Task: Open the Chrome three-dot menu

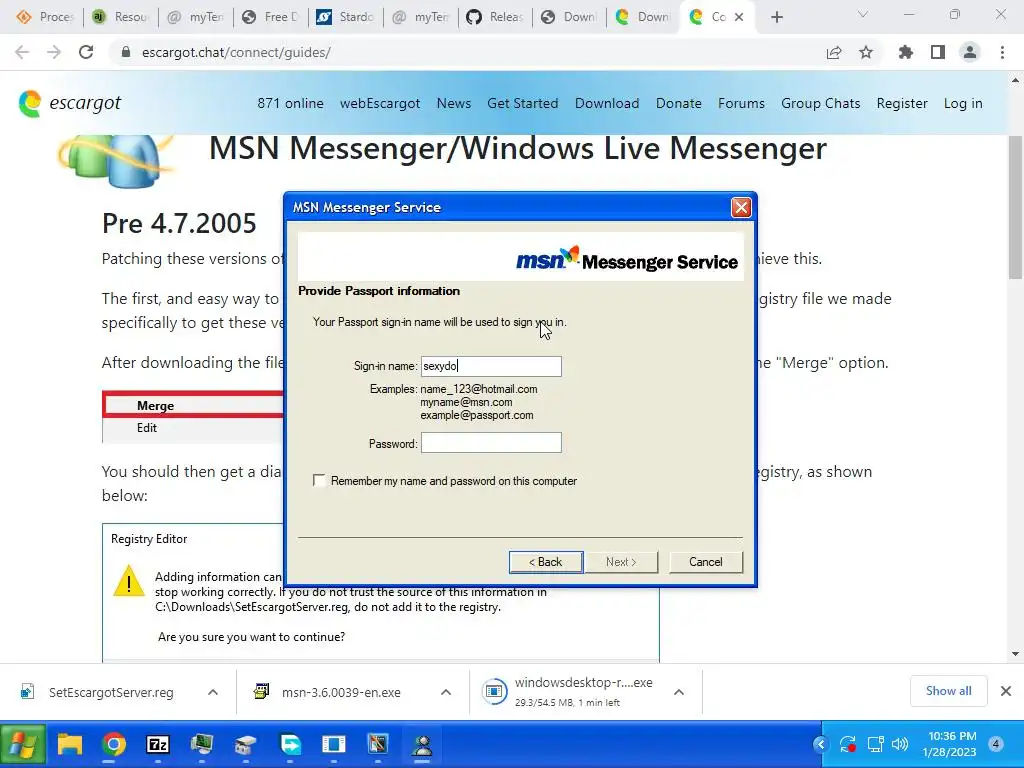Action: pos(1002,52)
